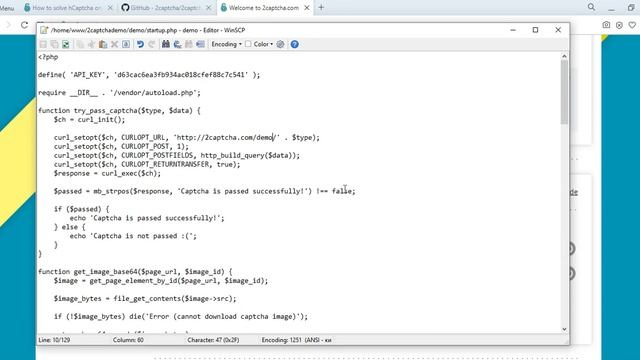The width and height of the screenshot is (640, 360).
Task: Open Find using the binoculars icon
Action: point(166,44)
